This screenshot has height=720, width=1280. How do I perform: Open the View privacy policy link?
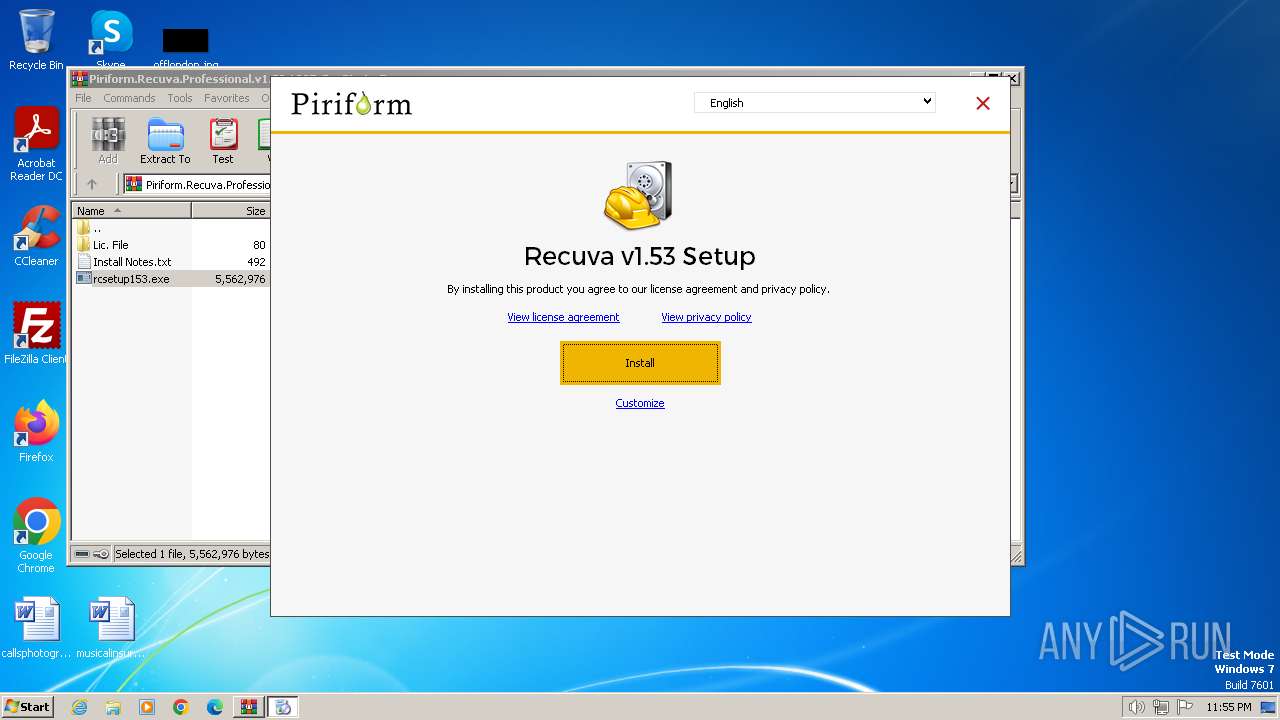[x=706, y=317]
